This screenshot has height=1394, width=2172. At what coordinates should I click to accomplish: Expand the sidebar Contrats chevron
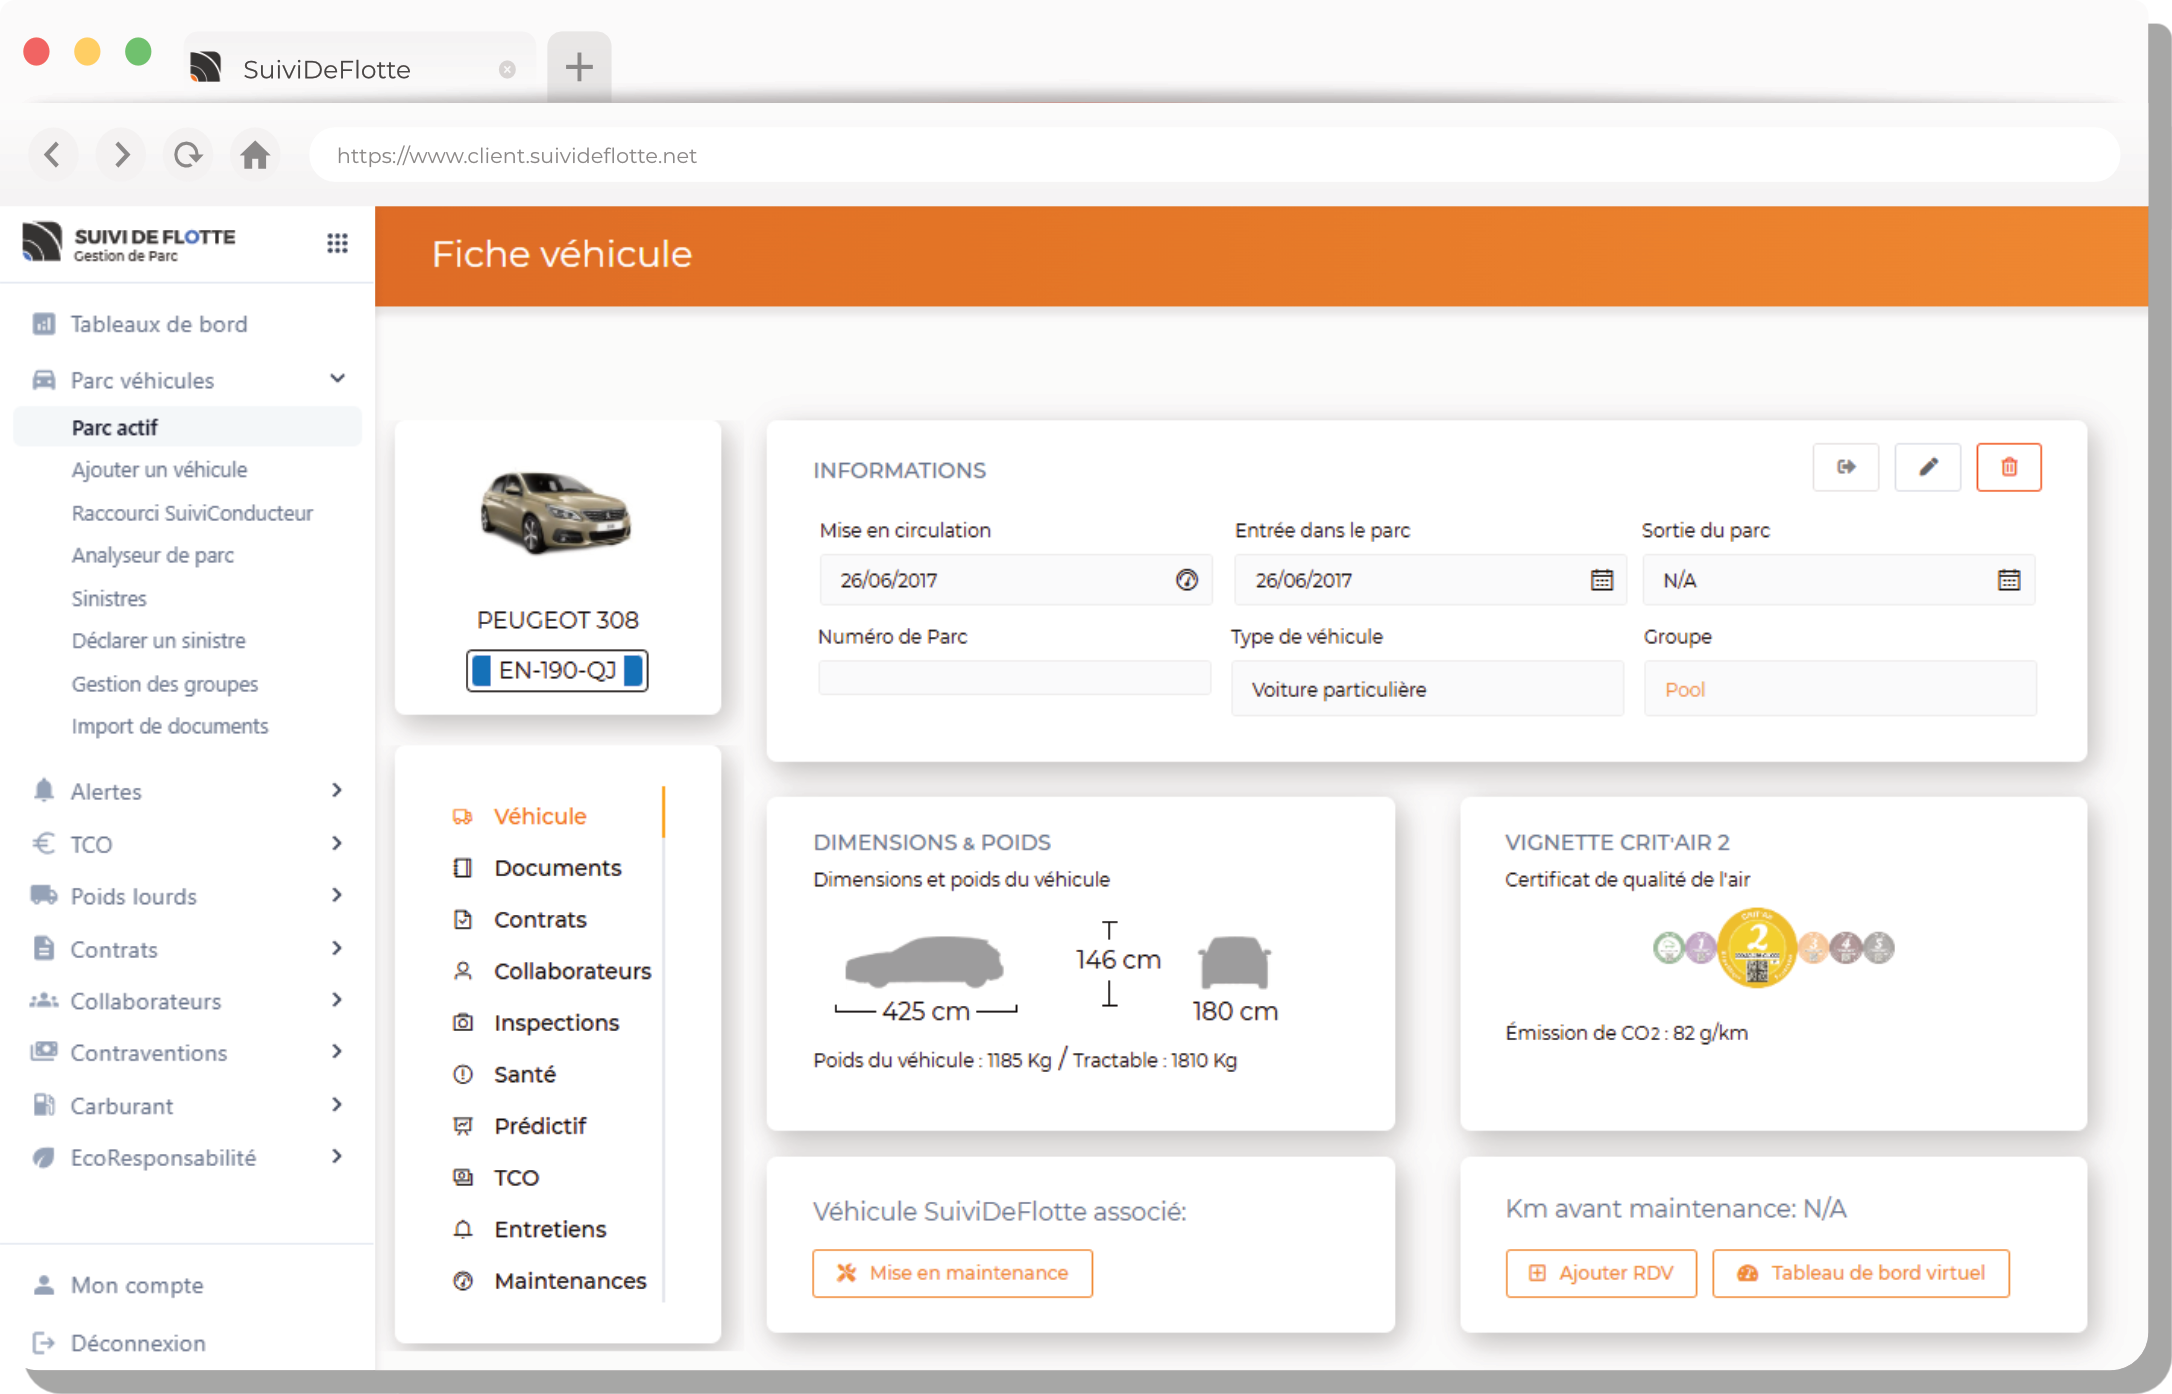pyautogui.click(x=337, y=948)
